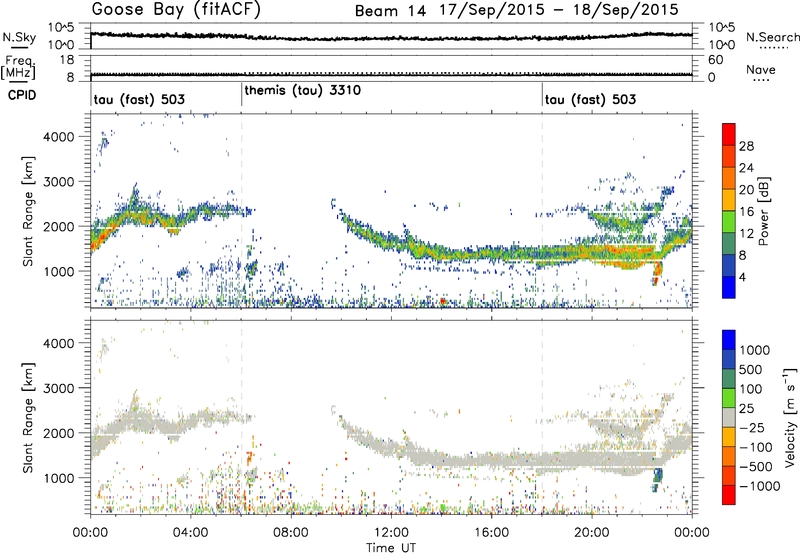Pick the dark blue top Velocity colorbar segment
Image resolution: width=800 pixels, height=554 pixels.
coord(729,340)
